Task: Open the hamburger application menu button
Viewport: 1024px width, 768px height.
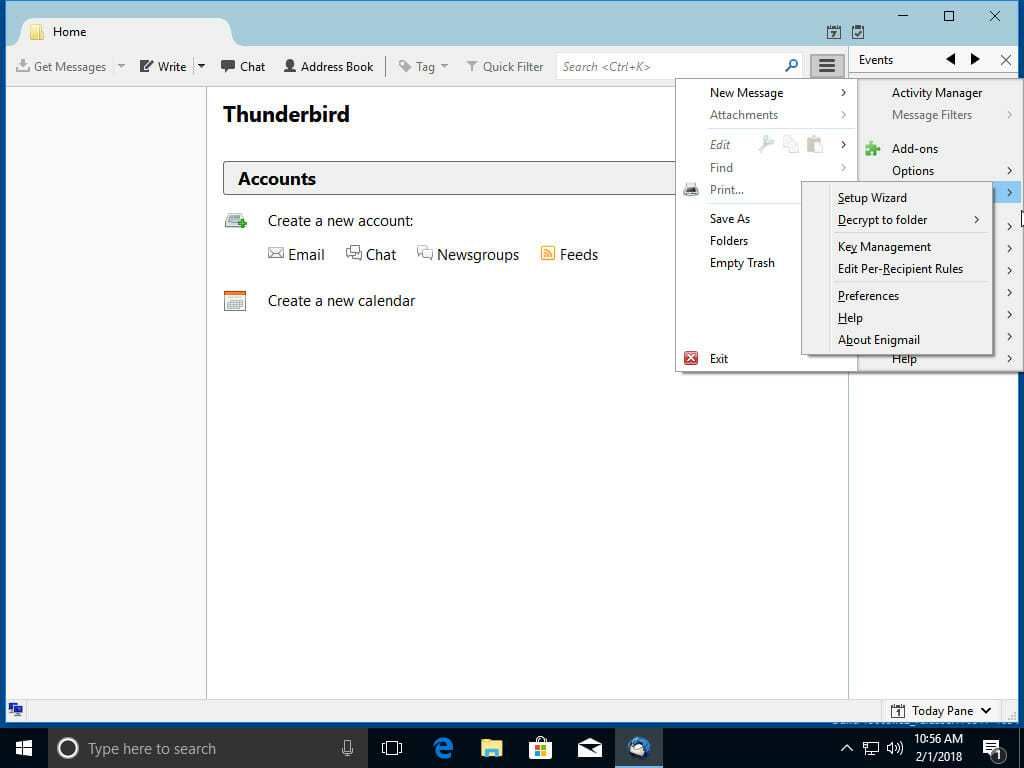Action: pos(826,66)
